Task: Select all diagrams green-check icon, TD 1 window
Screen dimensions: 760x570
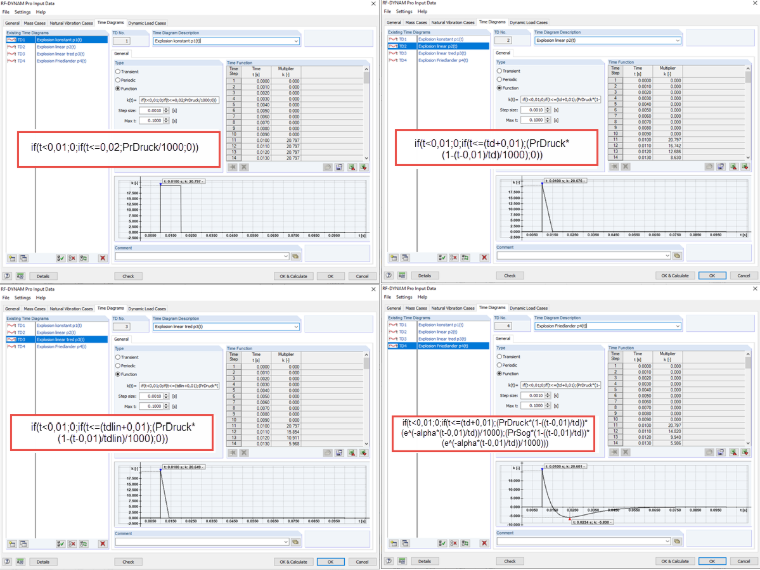Action: [x=61, y=258]
